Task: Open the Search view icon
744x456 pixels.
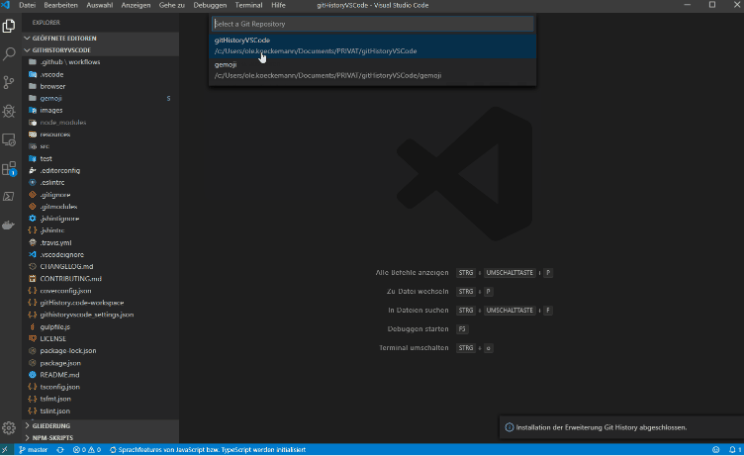Action: tap(9, 54)
